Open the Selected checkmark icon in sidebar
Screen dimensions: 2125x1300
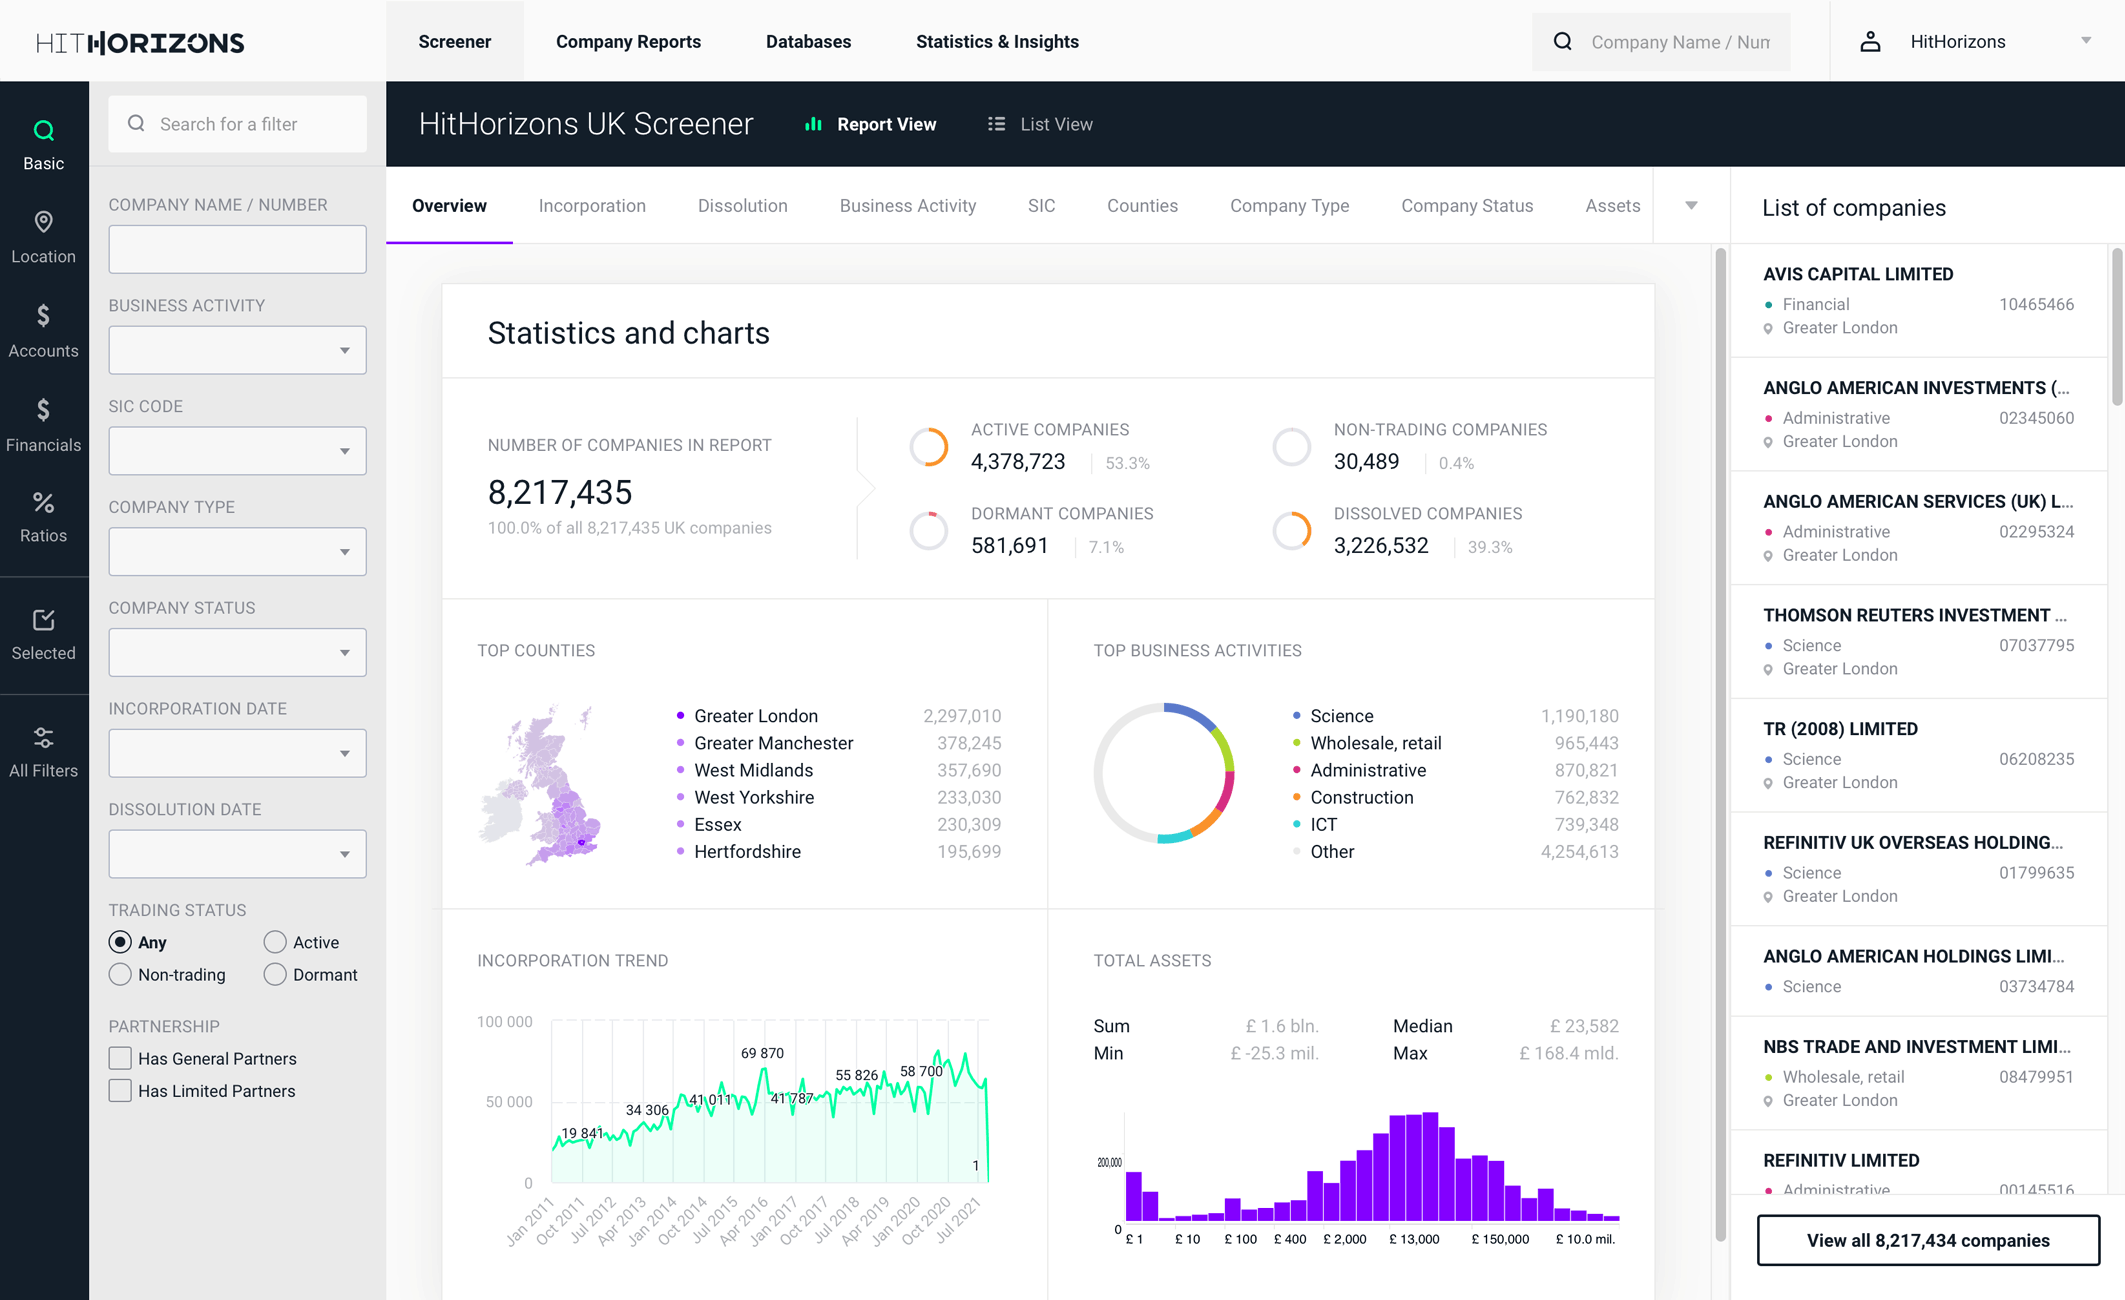coord(43,620)
